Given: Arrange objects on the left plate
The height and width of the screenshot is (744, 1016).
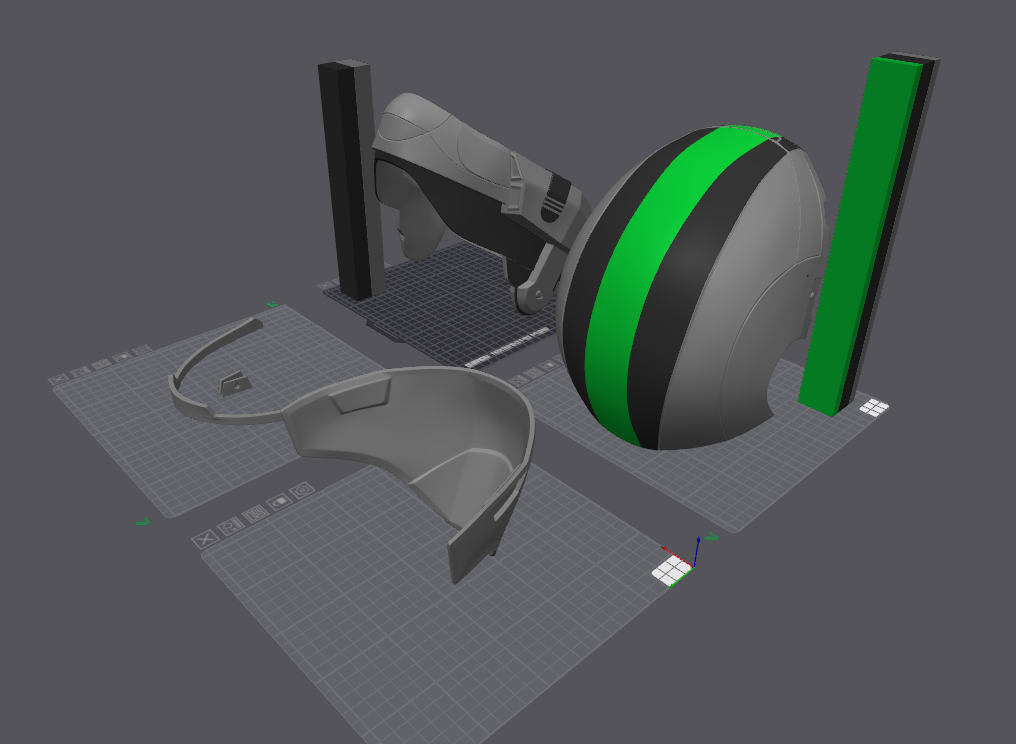Looking at the screenshot, I should tap(100, 365).
